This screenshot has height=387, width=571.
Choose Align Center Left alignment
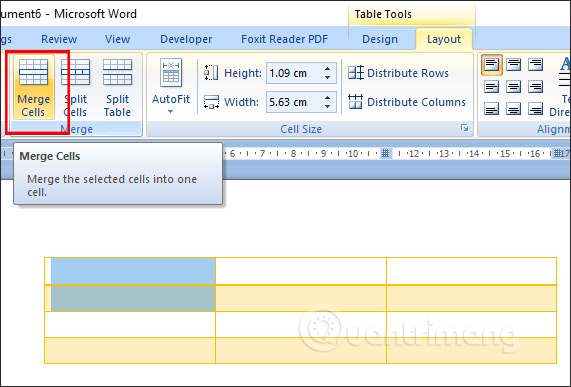(492, 87)
